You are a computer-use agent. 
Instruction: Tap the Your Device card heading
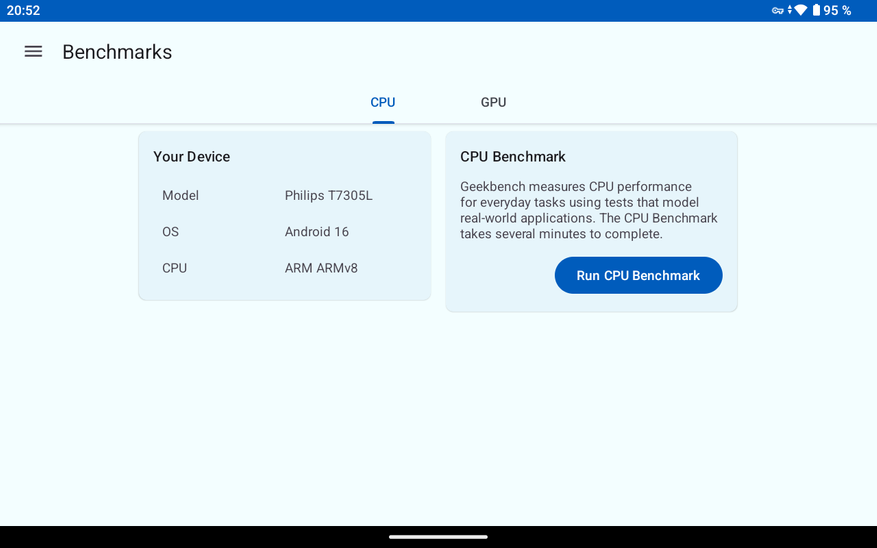pos(192,157)
